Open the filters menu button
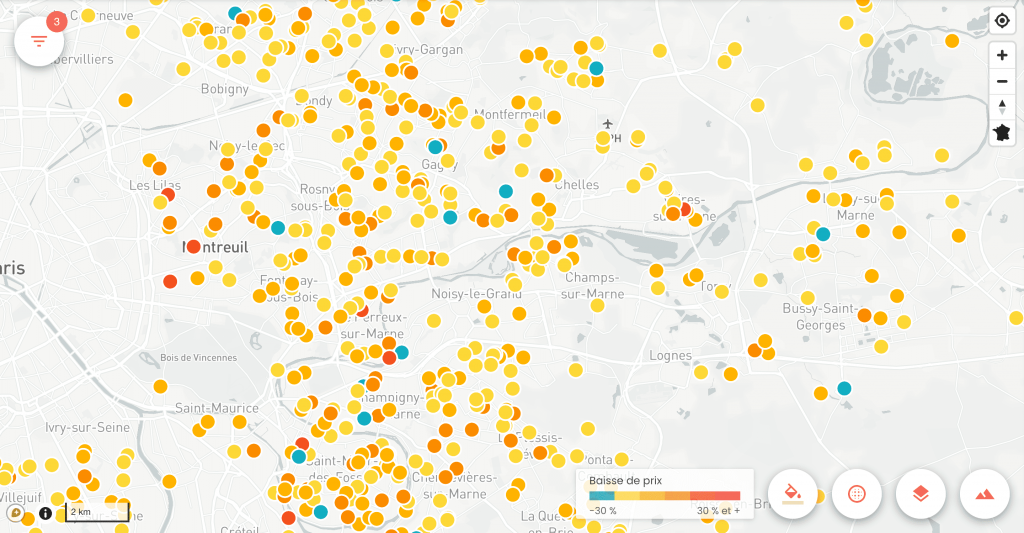 [x=39, y=41]
